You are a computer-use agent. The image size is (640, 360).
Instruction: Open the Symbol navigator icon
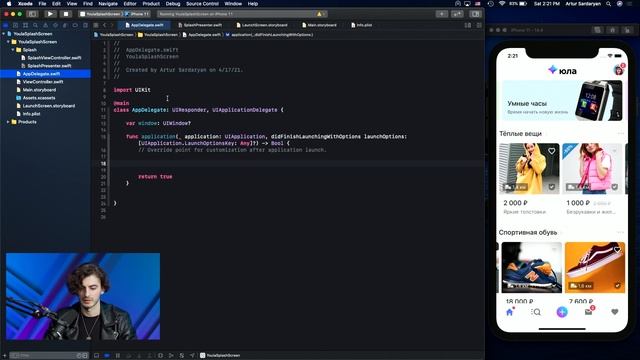pos(25,25)
